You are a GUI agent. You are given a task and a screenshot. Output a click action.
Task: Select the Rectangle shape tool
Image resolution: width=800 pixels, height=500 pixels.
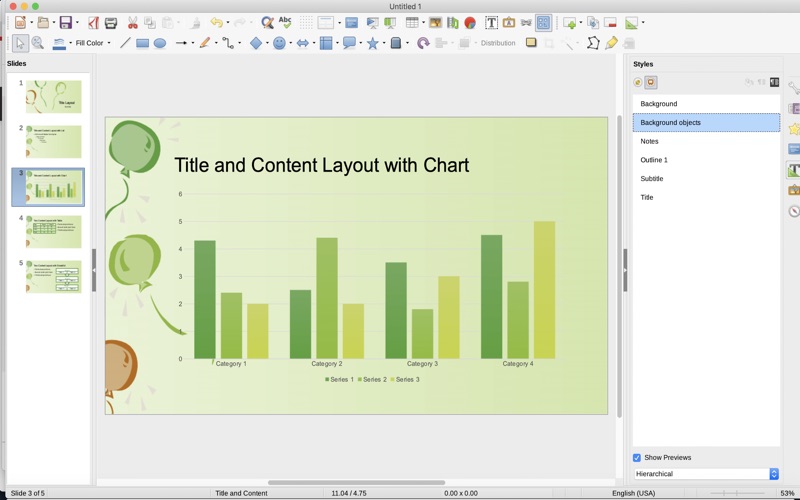pos(142,43)
